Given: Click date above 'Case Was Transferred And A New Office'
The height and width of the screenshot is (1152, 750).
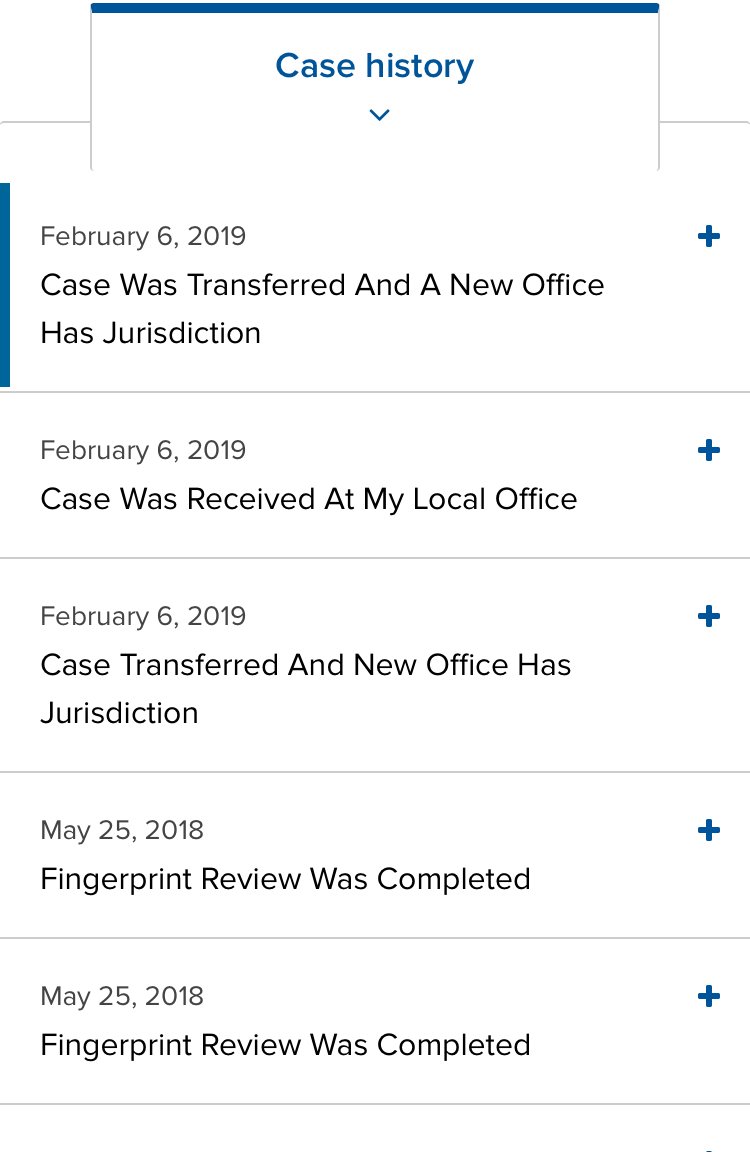Looking at the screenshot, I should tap(143, 236).
